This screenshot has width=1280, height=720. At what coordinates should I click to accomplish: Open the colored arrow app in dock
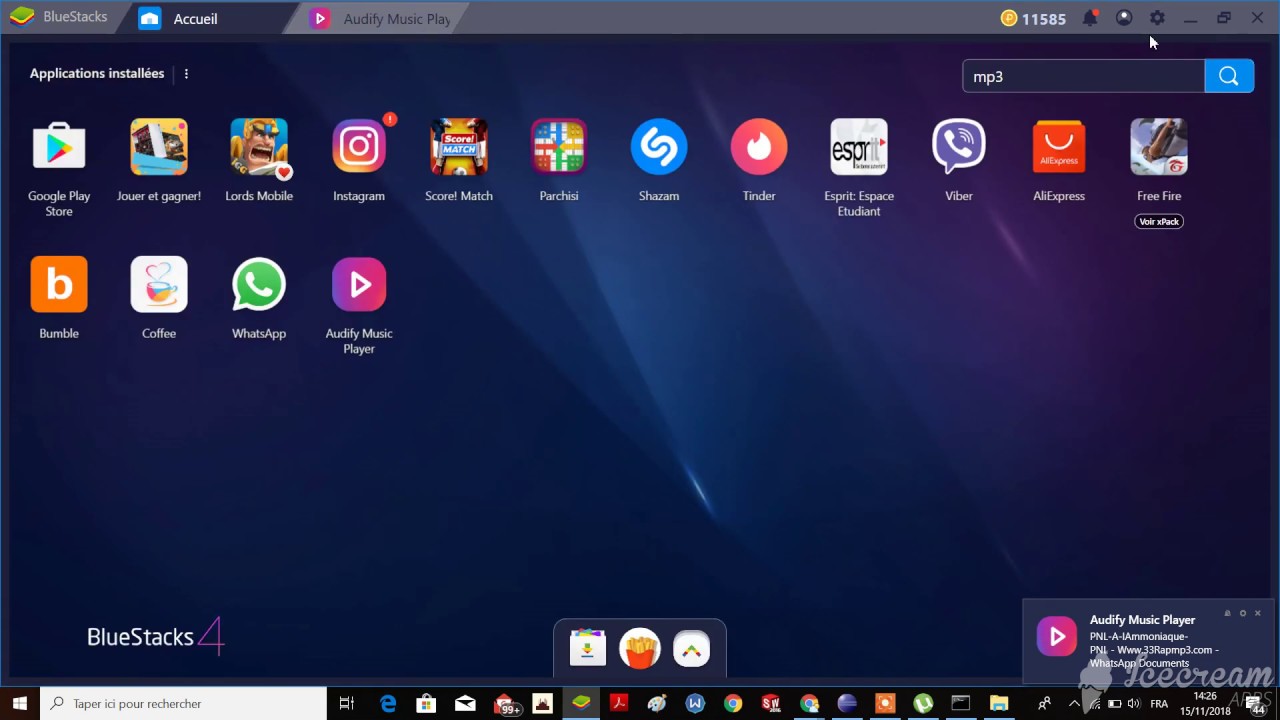(x=691, y=648)
